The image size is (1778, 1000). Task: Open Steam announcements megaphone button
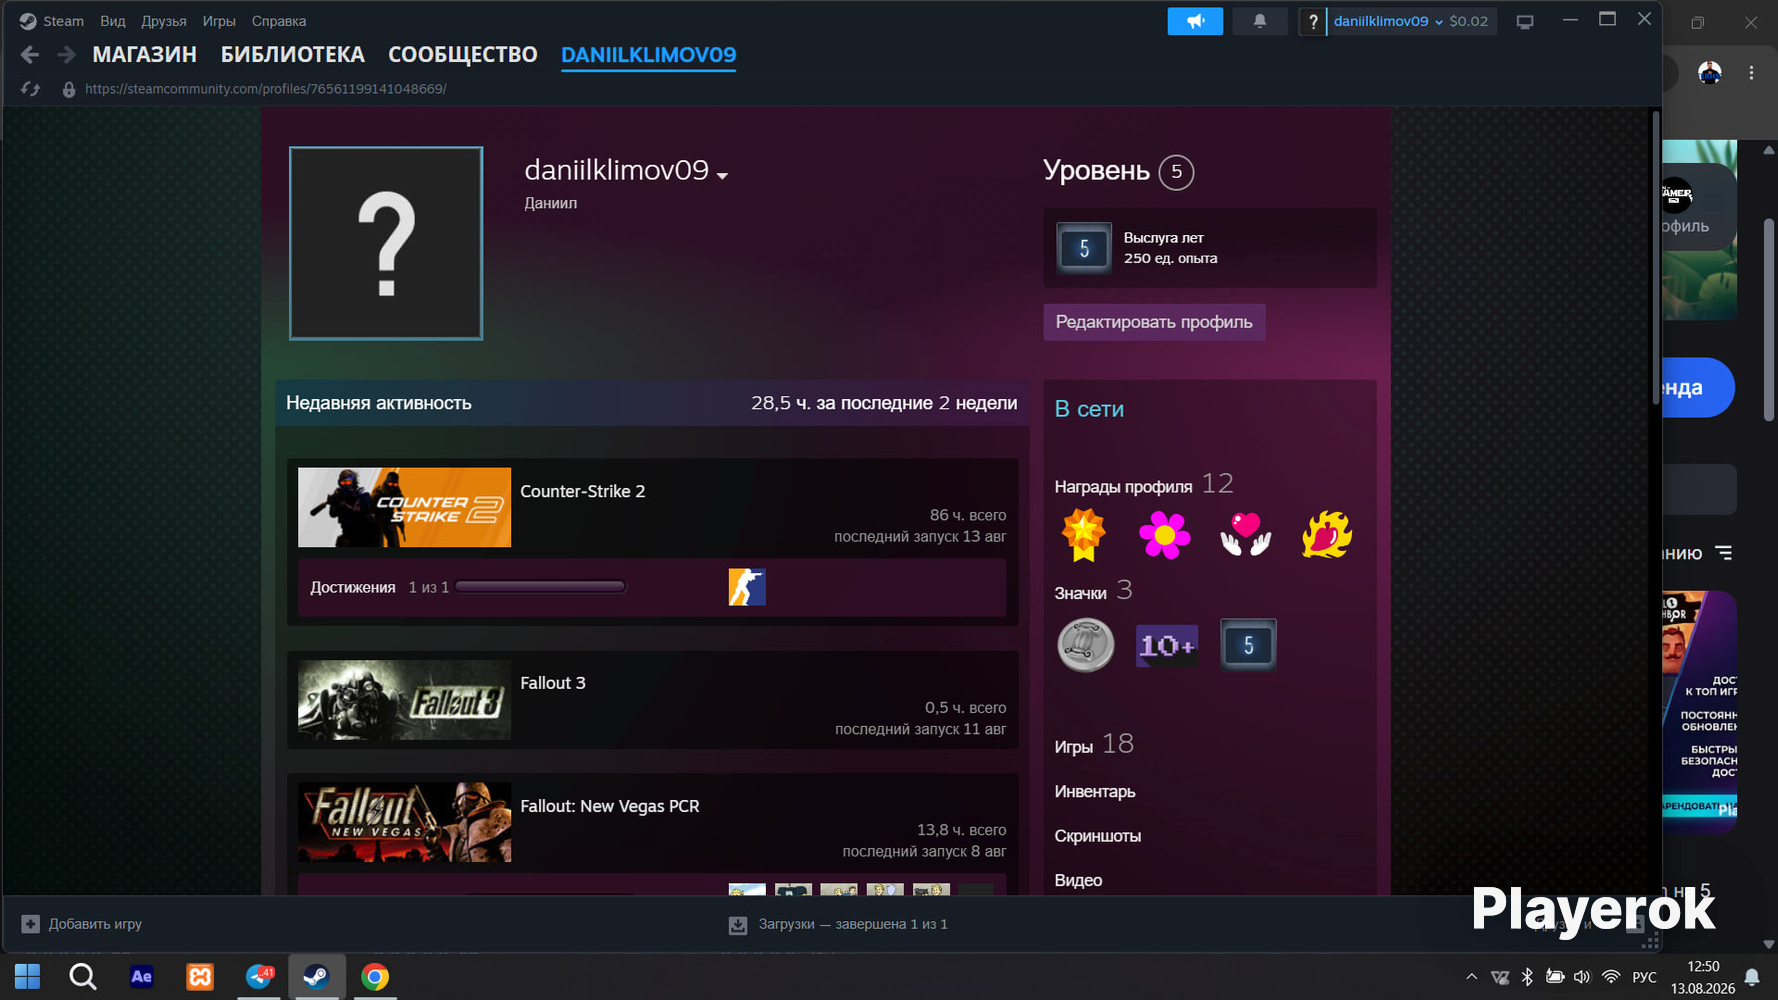coord(1195,21)
